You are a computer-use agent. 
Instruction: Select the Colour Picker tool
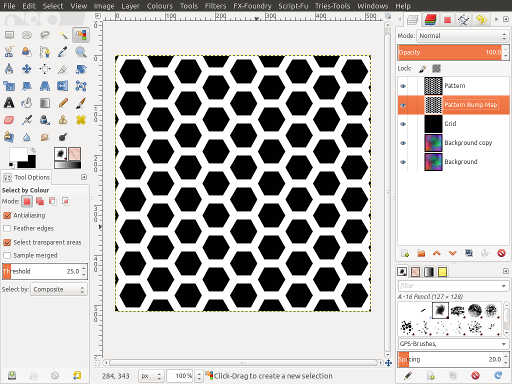63,52
